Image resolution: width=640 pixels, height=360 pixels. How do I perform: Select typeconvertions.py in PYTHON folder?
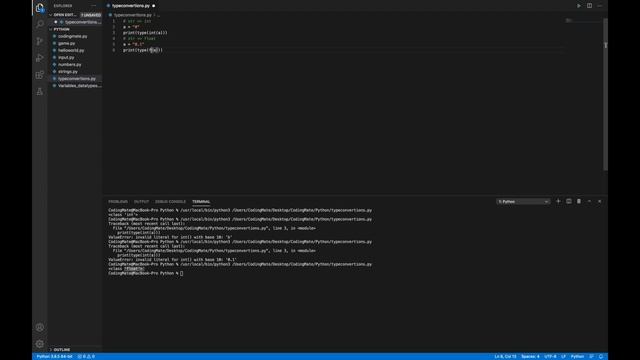(77, 79)
